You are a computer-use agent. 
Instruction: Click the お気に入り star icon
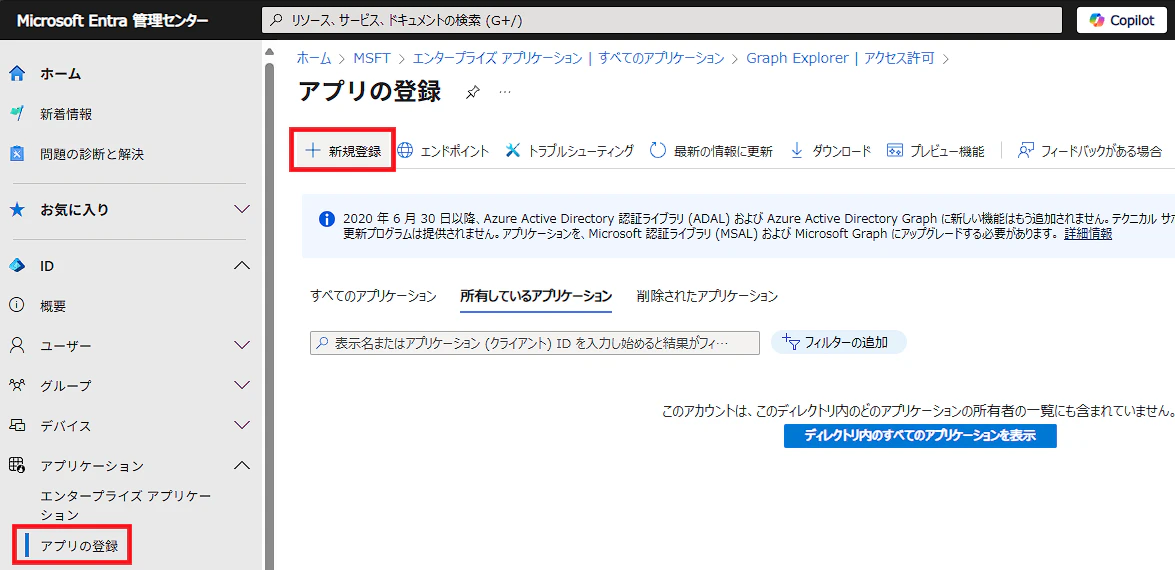pos(16,210)
